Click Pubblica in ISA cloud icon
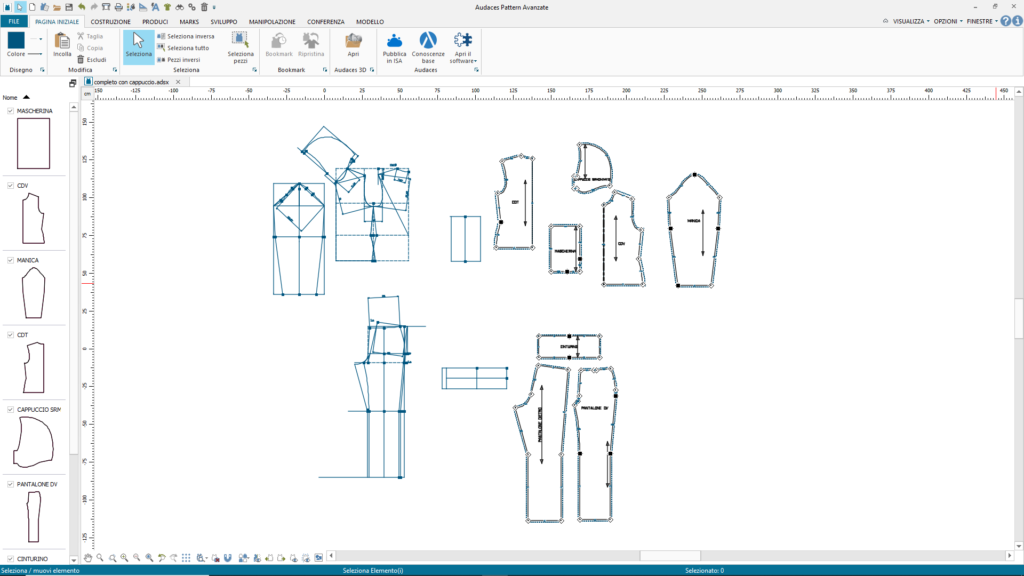The height and width of the screenshot is (576, 1024). pos(394,42)
